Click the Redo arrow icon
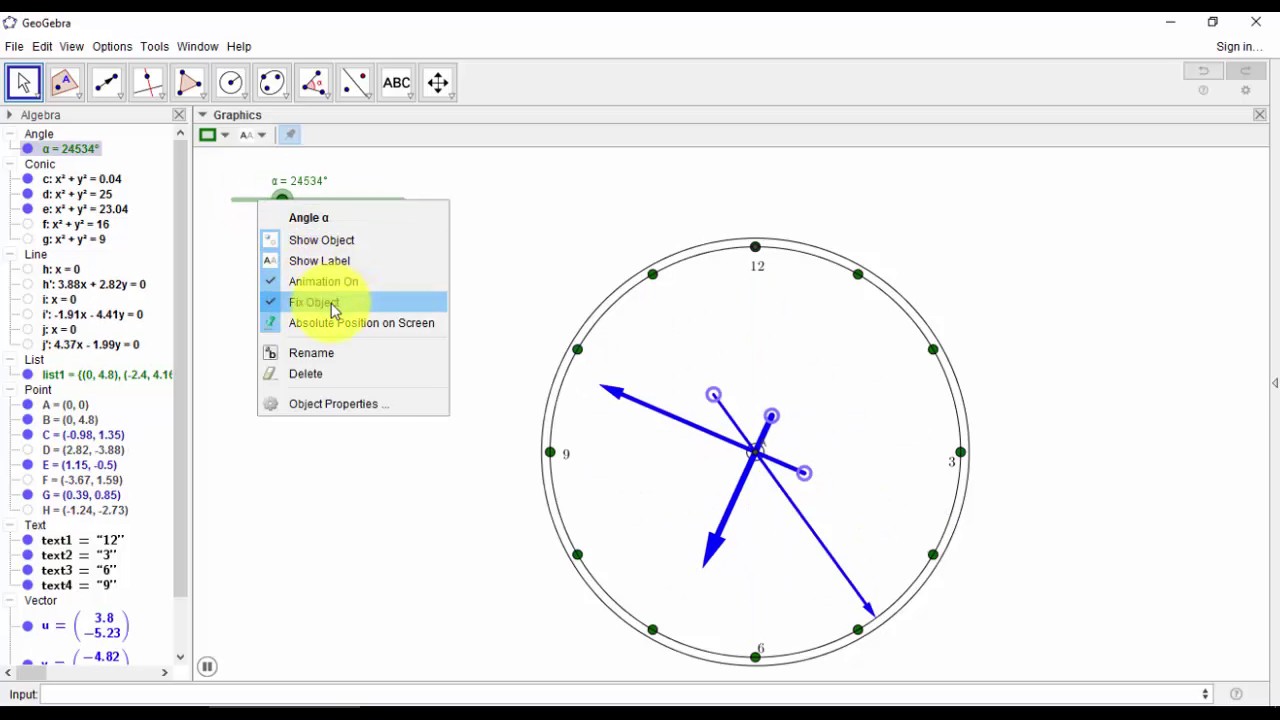The width and height of the screenshot is (1280, 720). click(1245, 71)
